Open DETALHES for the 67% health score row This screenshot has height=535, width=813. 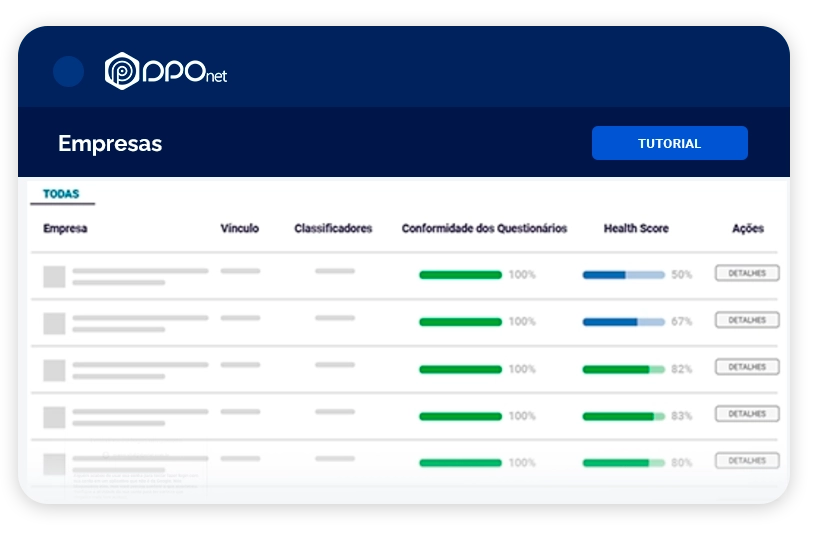point(747,320)
